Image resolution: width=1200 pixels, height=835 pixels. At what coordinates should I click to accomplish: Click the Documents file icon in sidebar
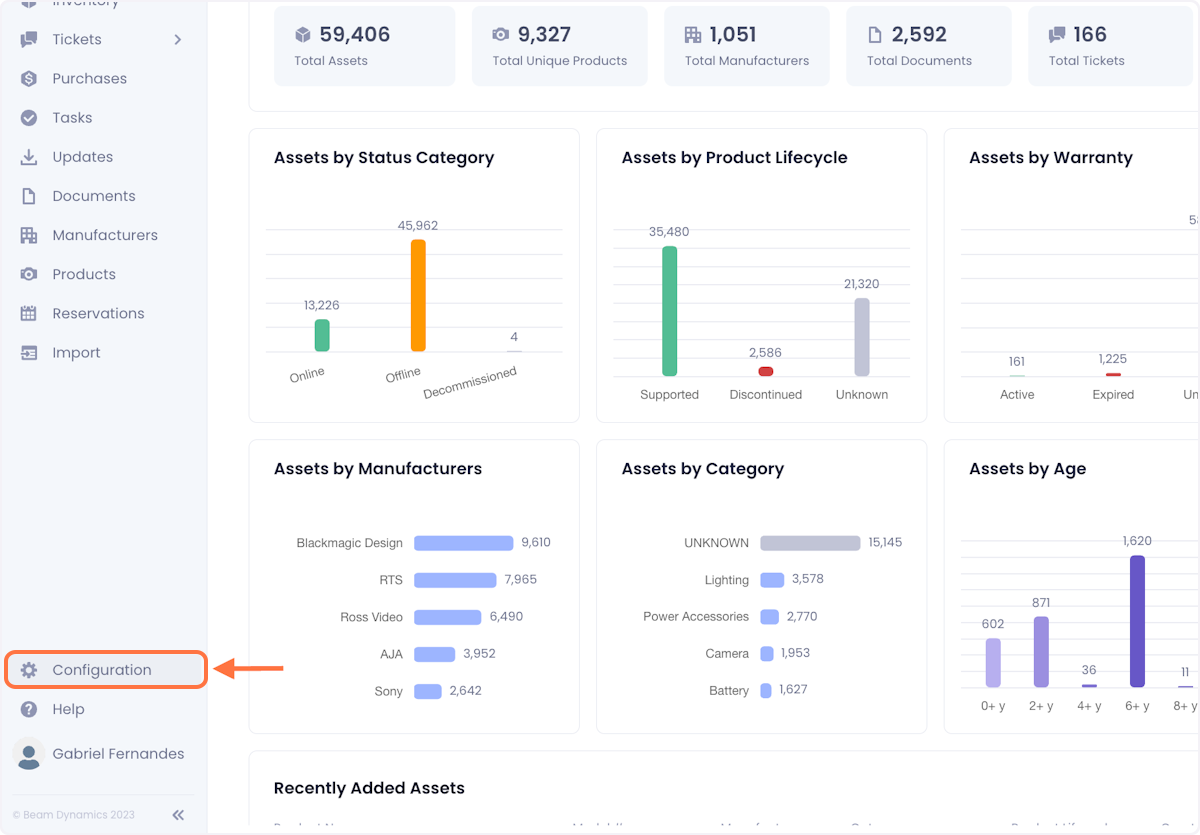(29, 196)
